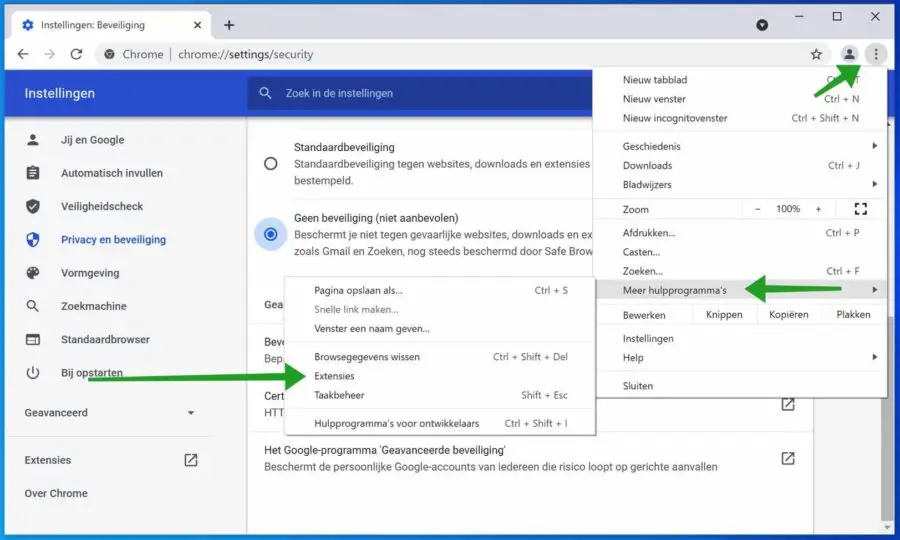Expand the Geschiedenis submenu
900x540 pixels.
(741, 146)
